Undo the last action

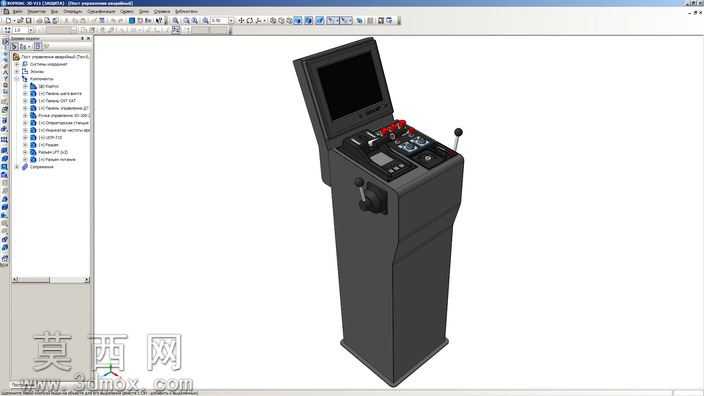click(x=113, y=21)
